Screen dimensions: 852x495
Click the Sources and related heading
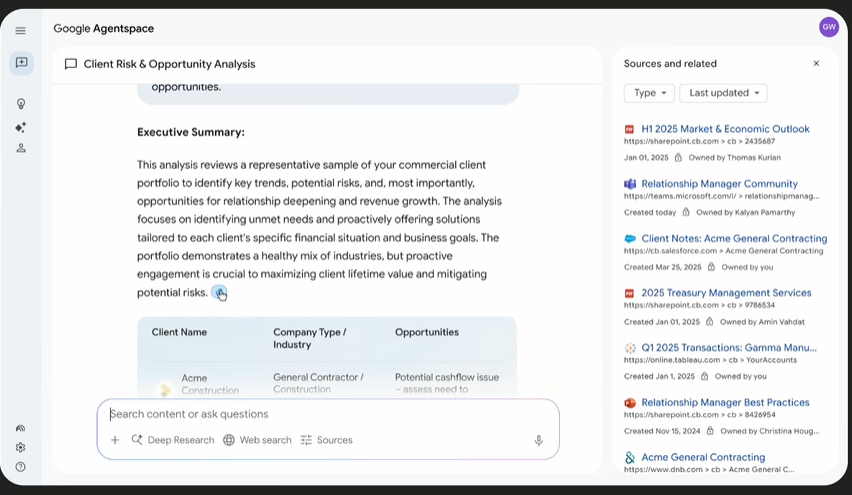pos(670,64)
